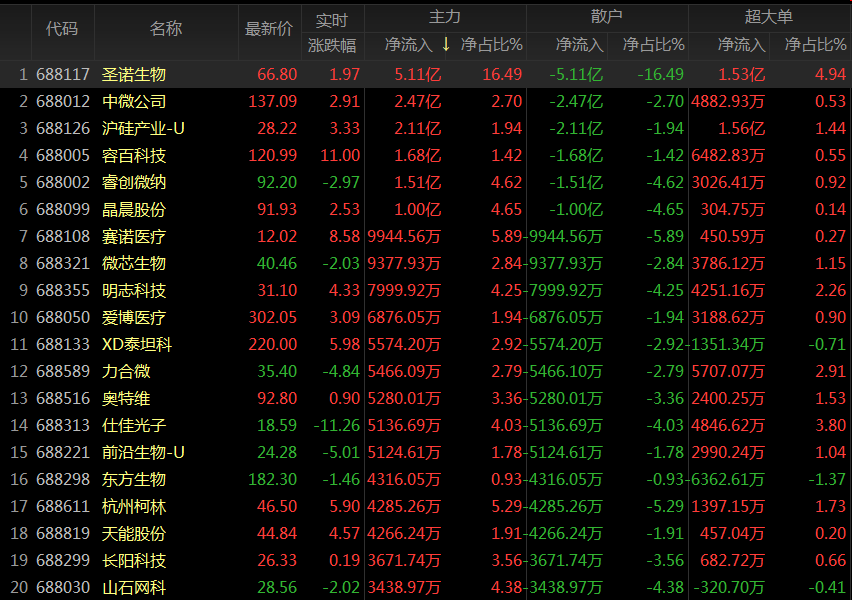Click the 散户 净流入 column header
This screenshot has width=852, height=600.
(x=580, y=45)
